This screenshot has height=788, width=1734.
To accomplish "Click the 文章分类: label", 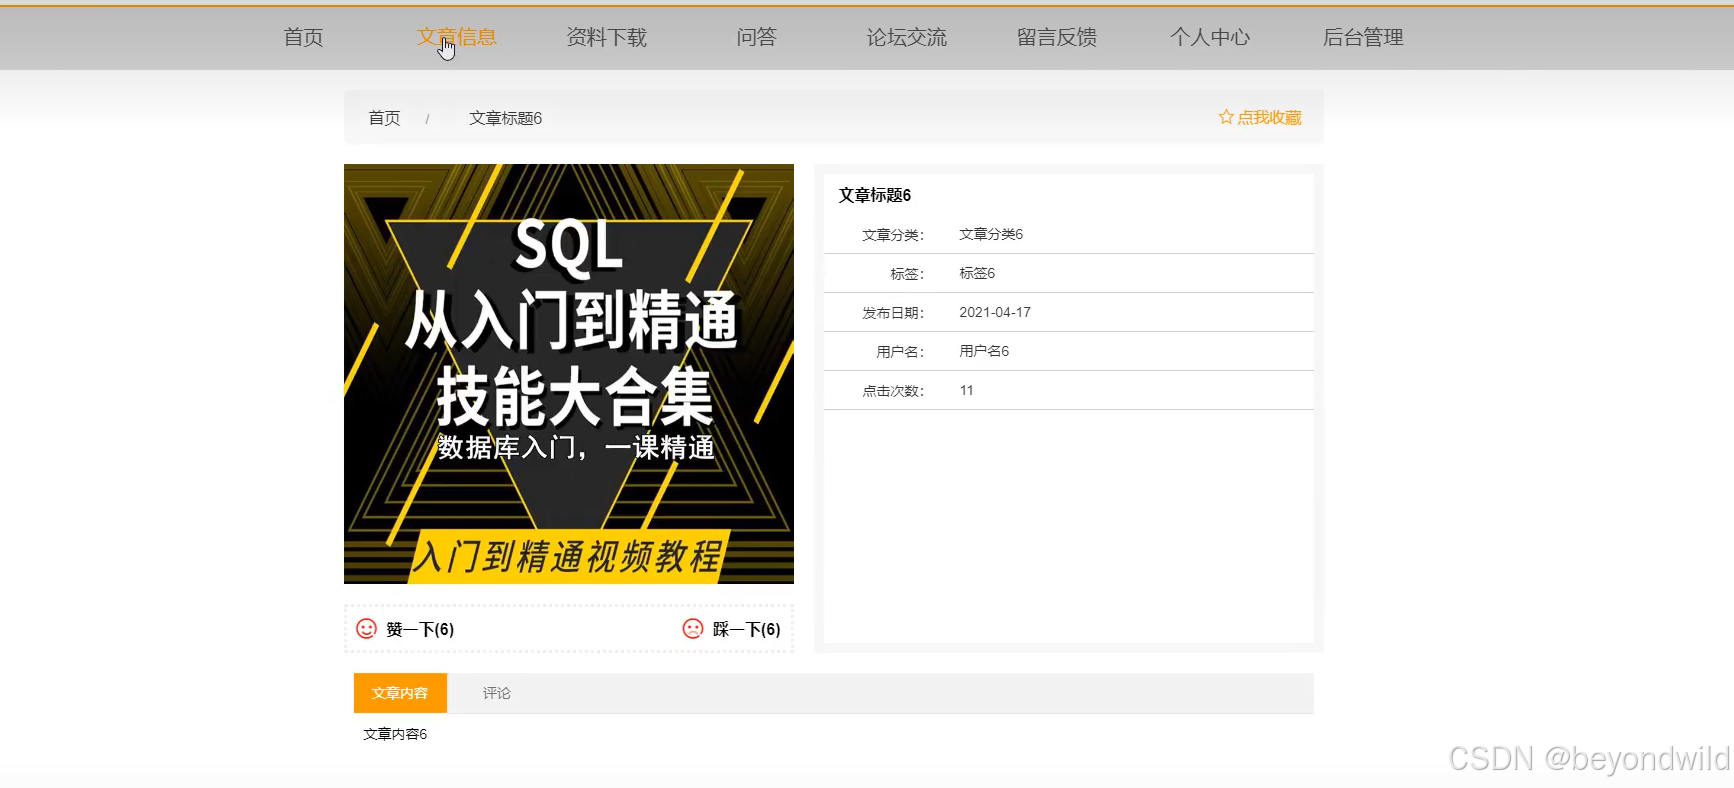I will point(893,235).
